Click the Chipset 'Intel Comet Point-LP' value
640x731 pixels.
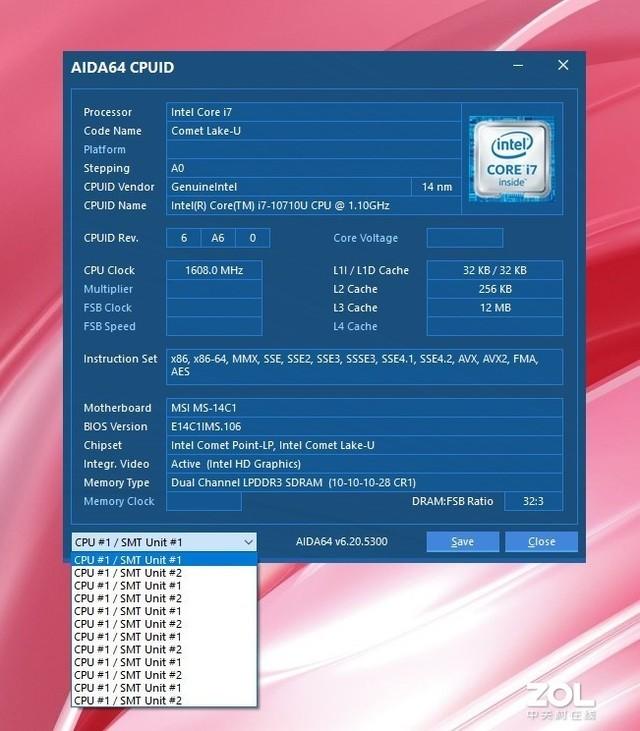point(364,445)
